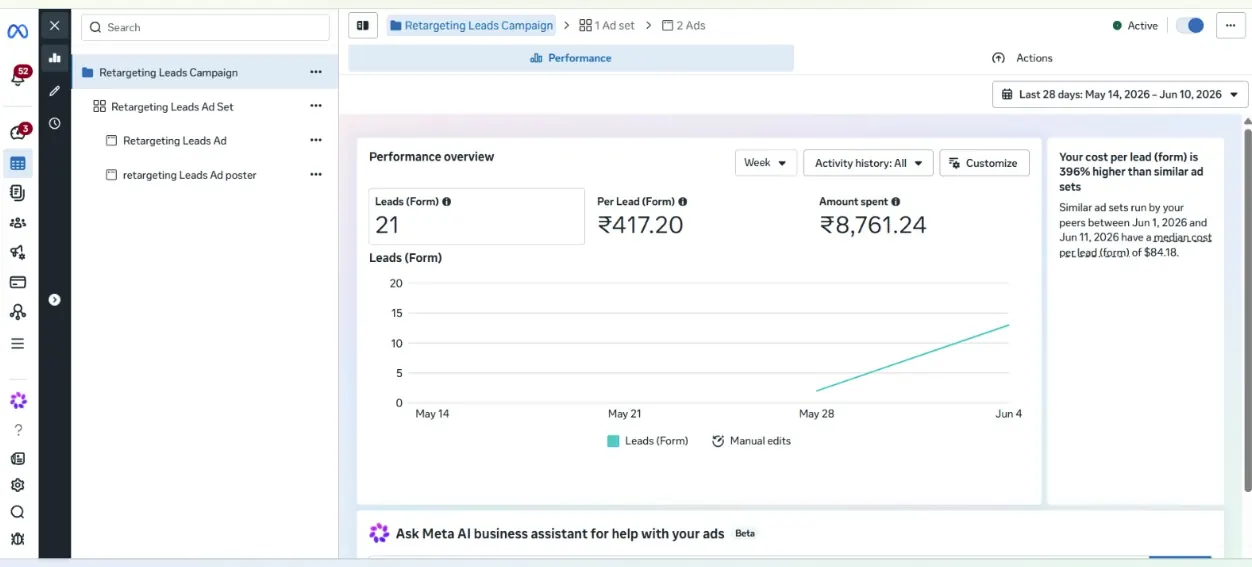Click median cost per lead (form) link
1252x567 pixels.
(x=1136, y=245)
